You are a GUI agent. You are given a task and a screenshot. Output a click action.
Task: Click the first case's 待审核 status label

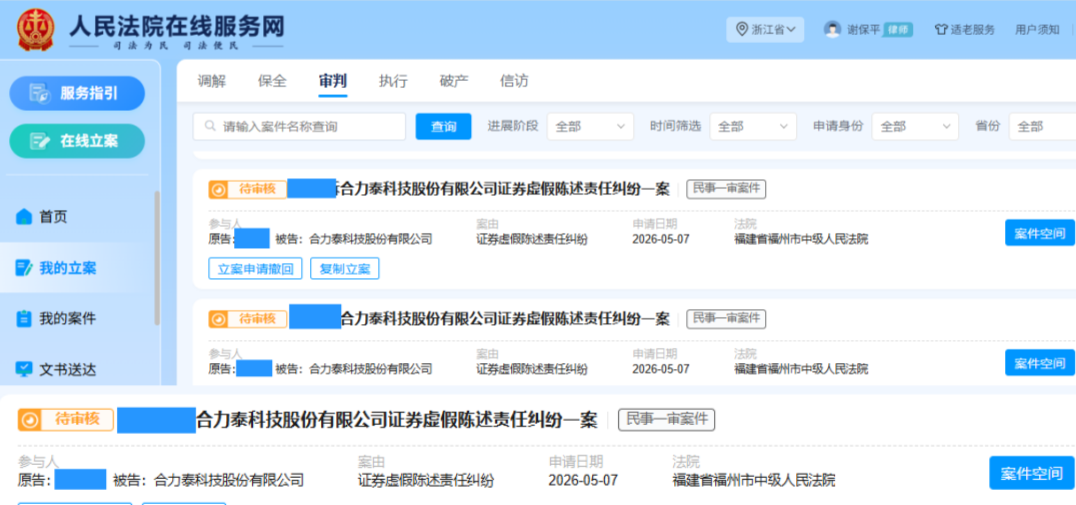(257, 189)
